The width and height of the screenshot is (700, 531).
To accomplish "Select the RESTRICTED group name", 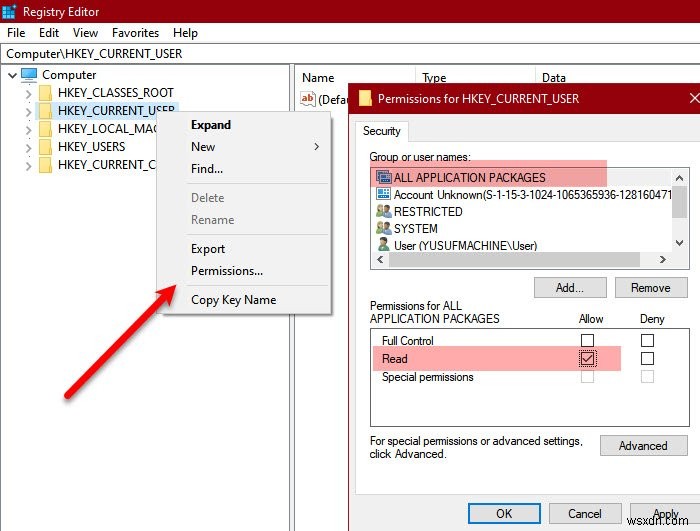I will [428, 212].
